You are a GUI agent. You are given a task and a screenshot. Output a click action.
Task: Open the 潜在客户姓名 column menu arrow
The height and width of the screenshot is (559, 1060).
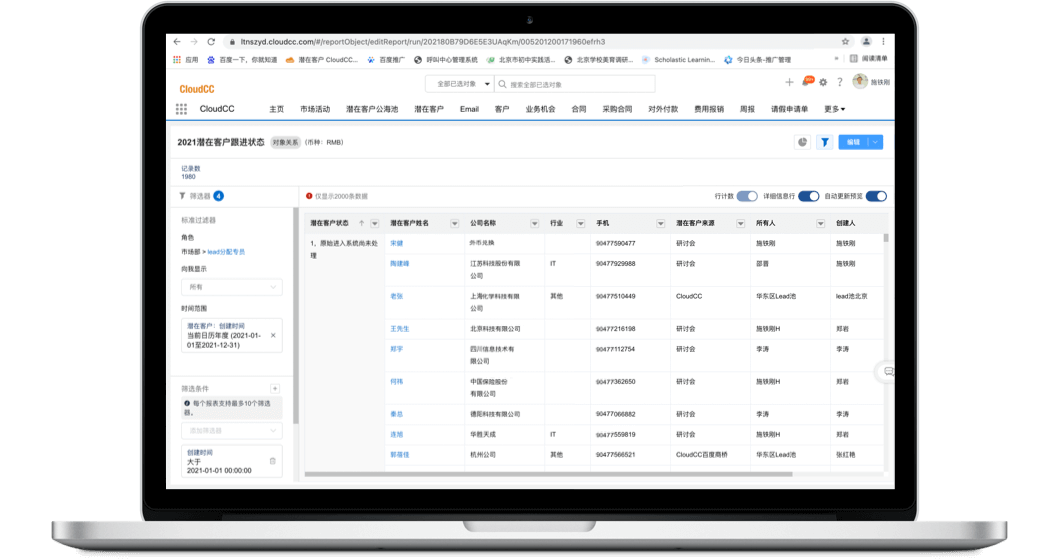[x=454, y=224]
